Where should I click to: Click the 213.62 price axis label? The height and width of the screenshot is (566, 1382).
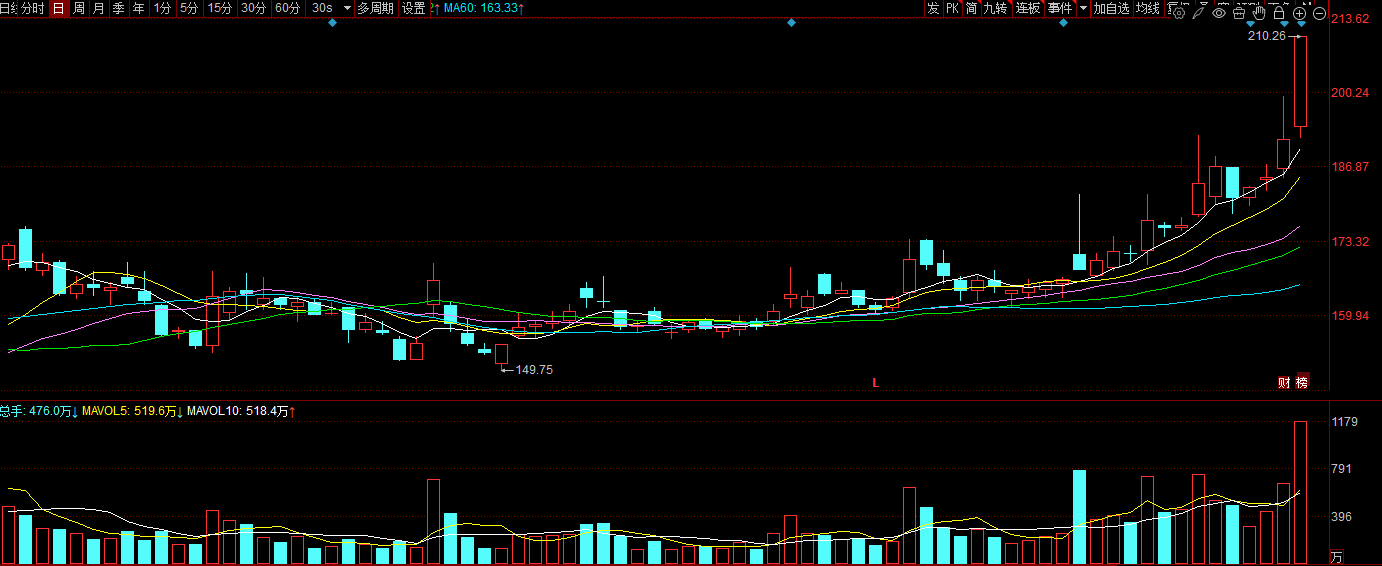1349,19
